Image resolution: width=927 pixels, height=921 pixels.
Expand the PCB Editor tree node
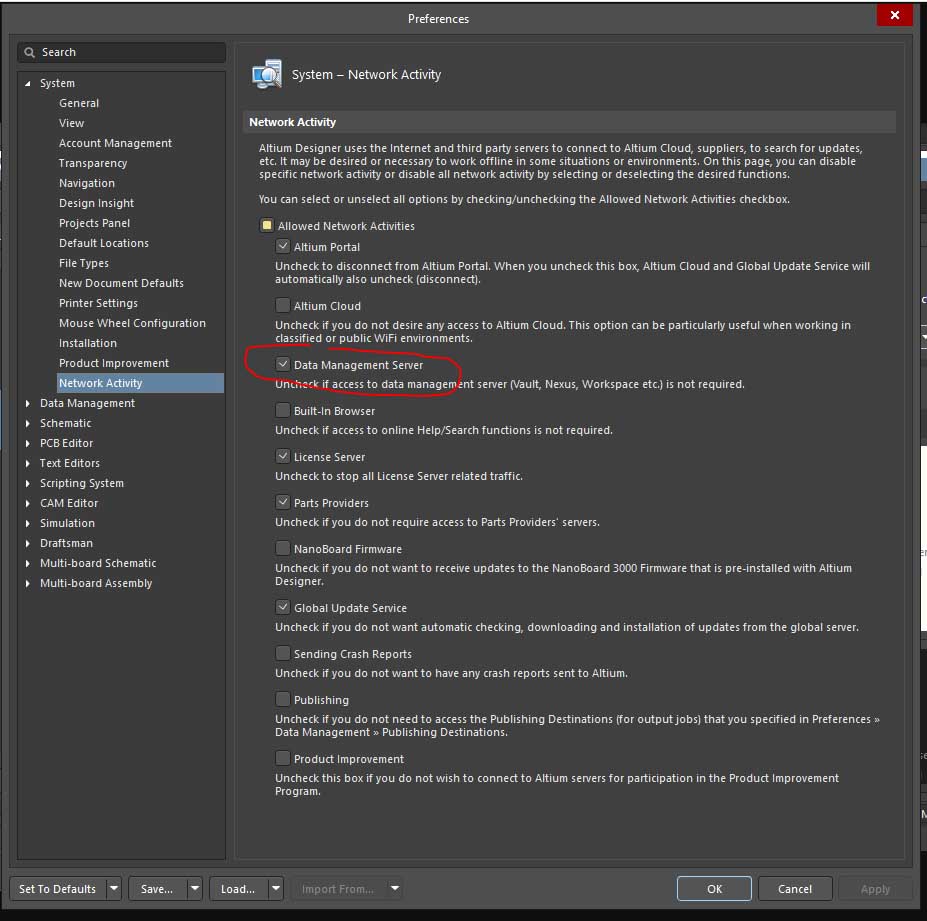pyautogui.click(x=28, y=444)
